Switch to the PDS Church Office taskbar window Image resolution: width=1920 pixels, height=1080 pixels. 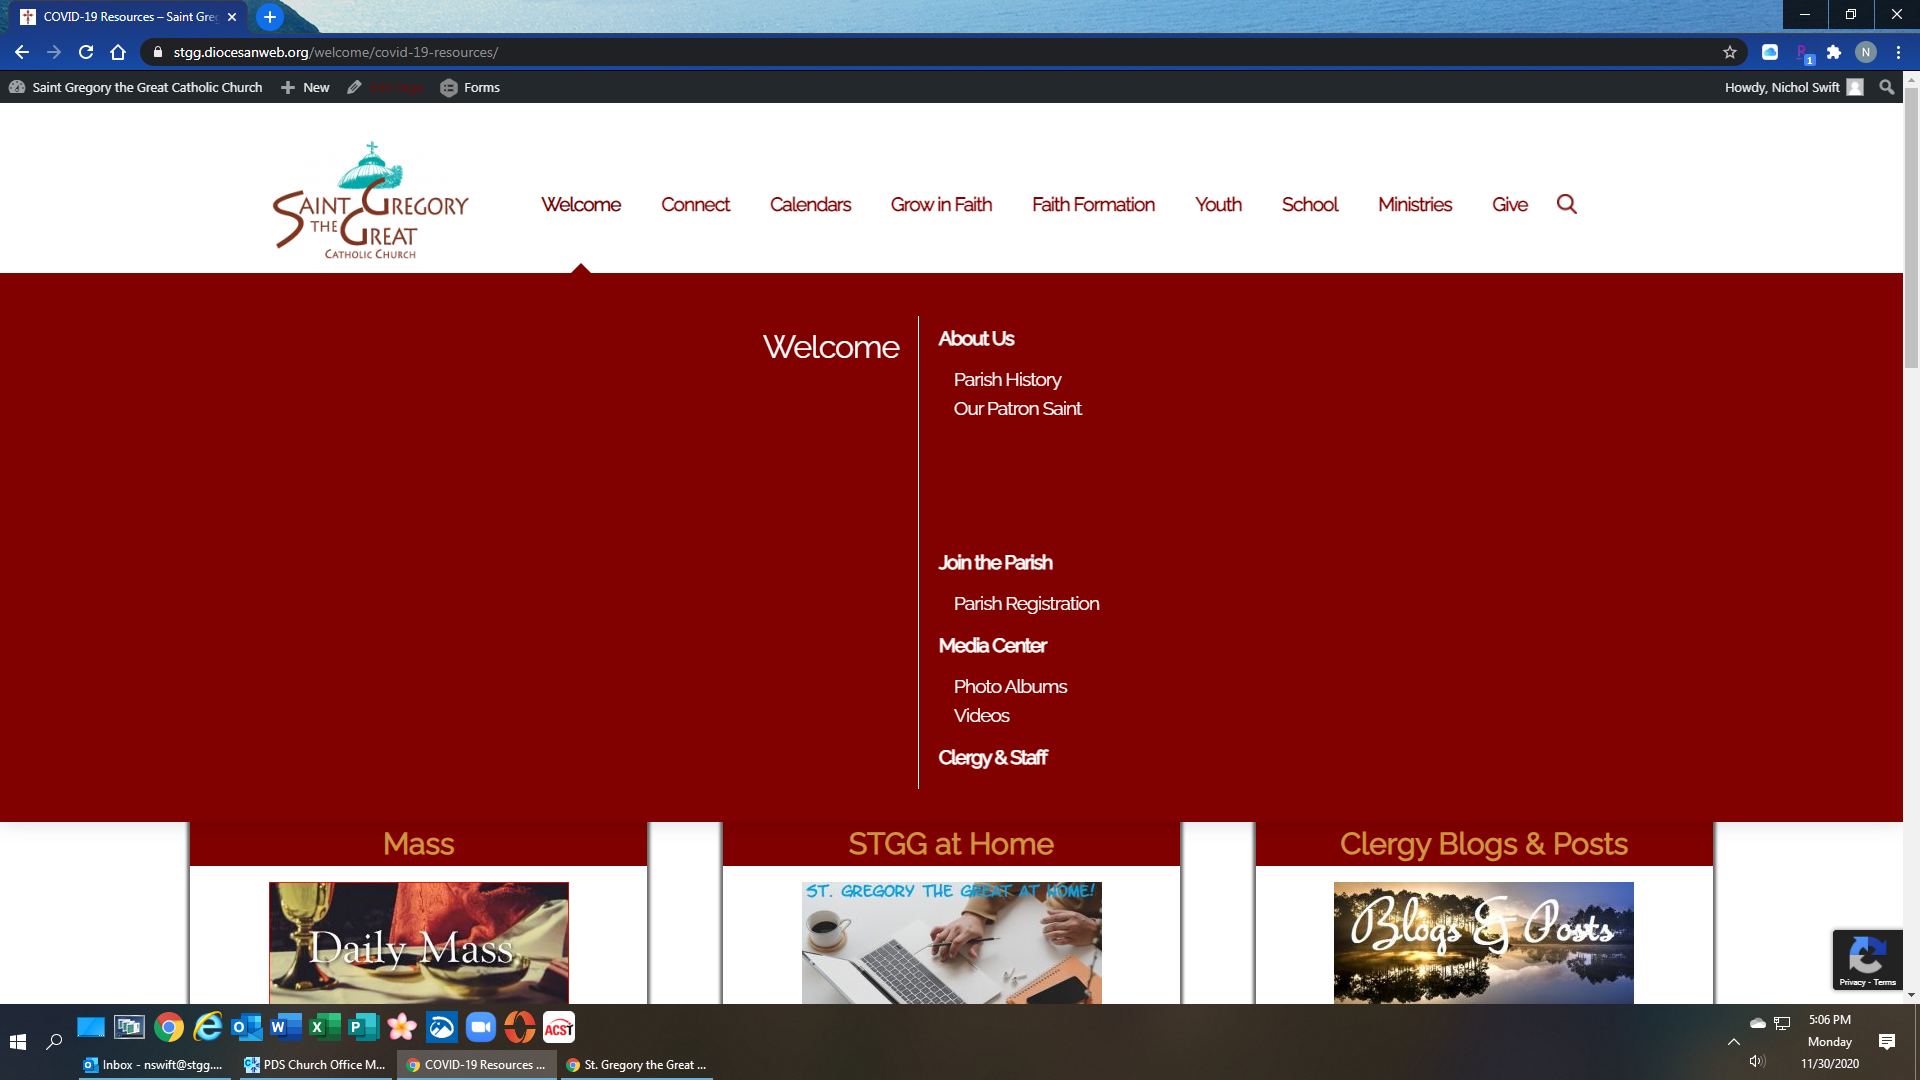[315, 1065]
